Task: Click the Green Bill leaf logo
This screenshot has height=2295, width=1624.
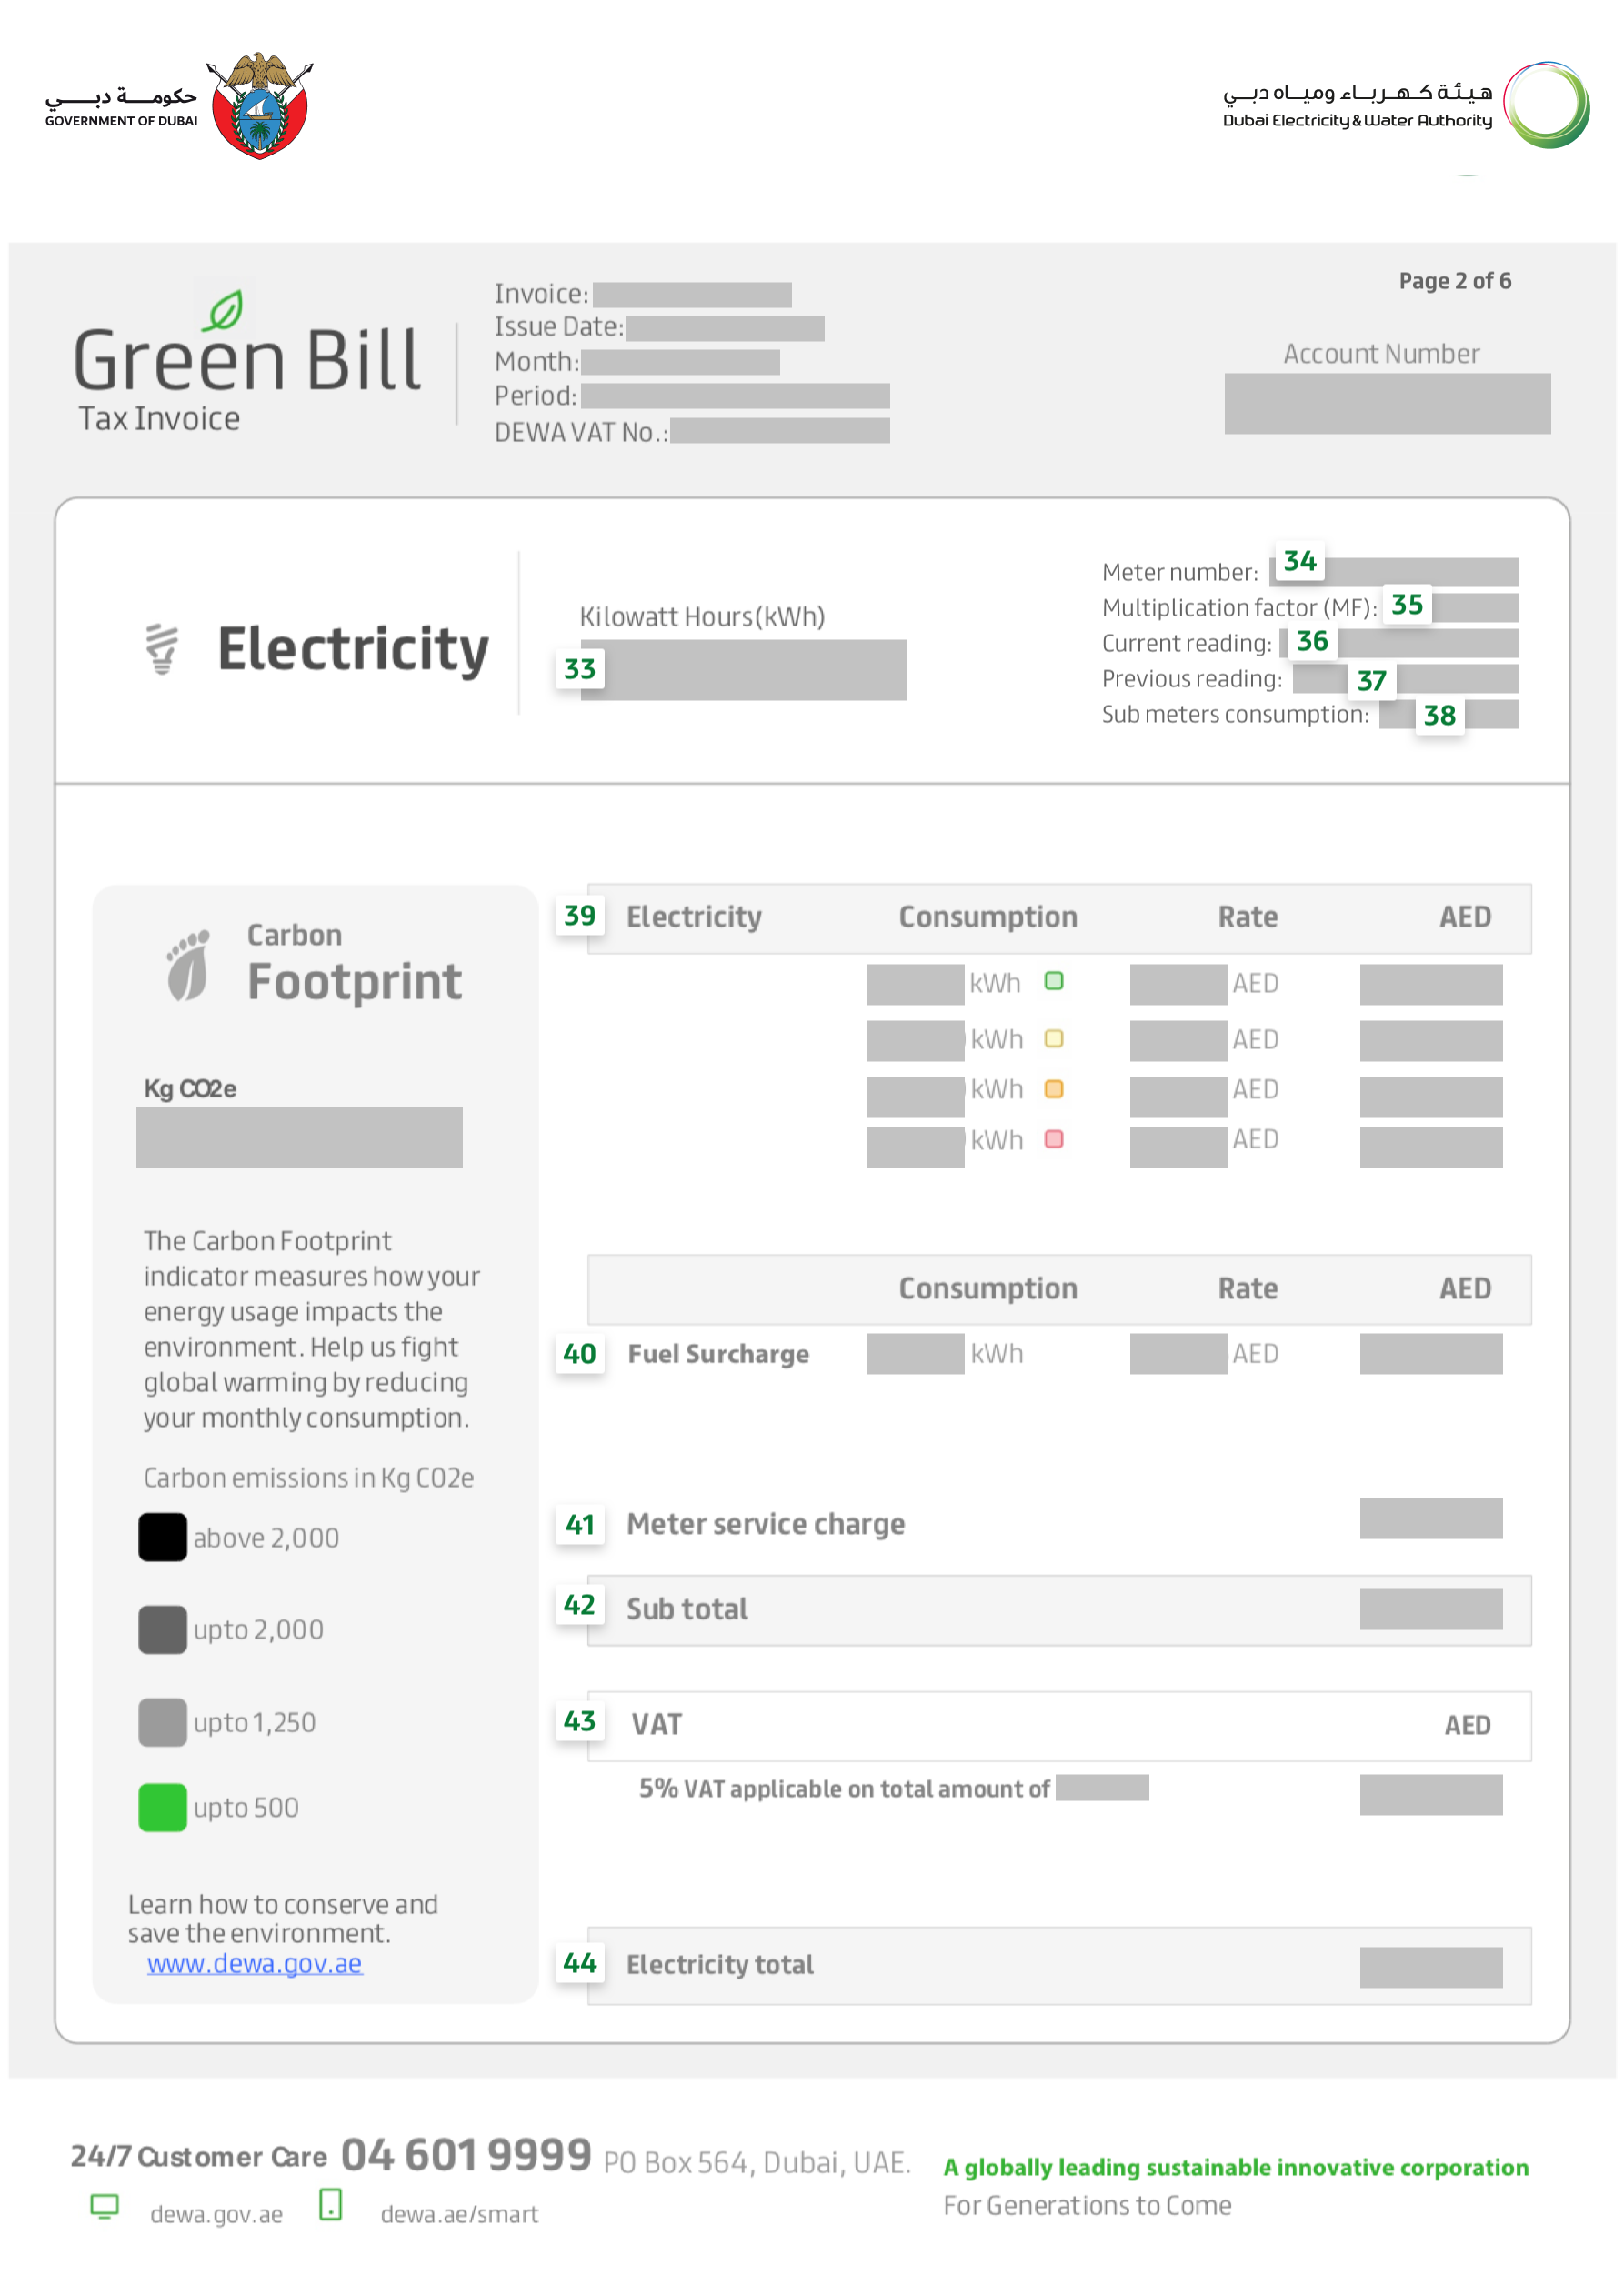Action: (226, 310)
